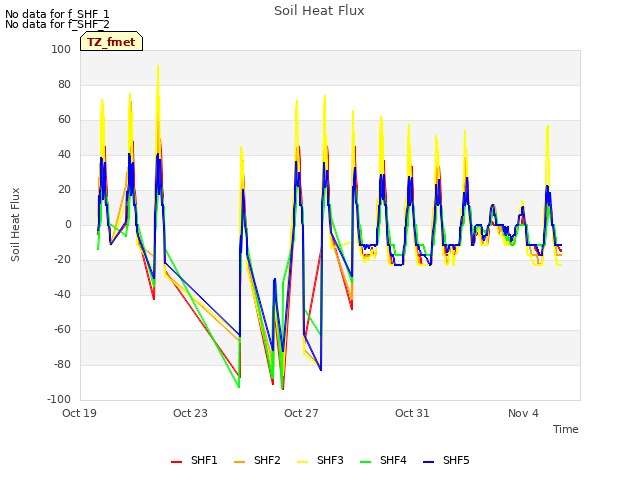Click the SHF5 legend entry
This screenshot has height=480, width=640.
point(446,460)
